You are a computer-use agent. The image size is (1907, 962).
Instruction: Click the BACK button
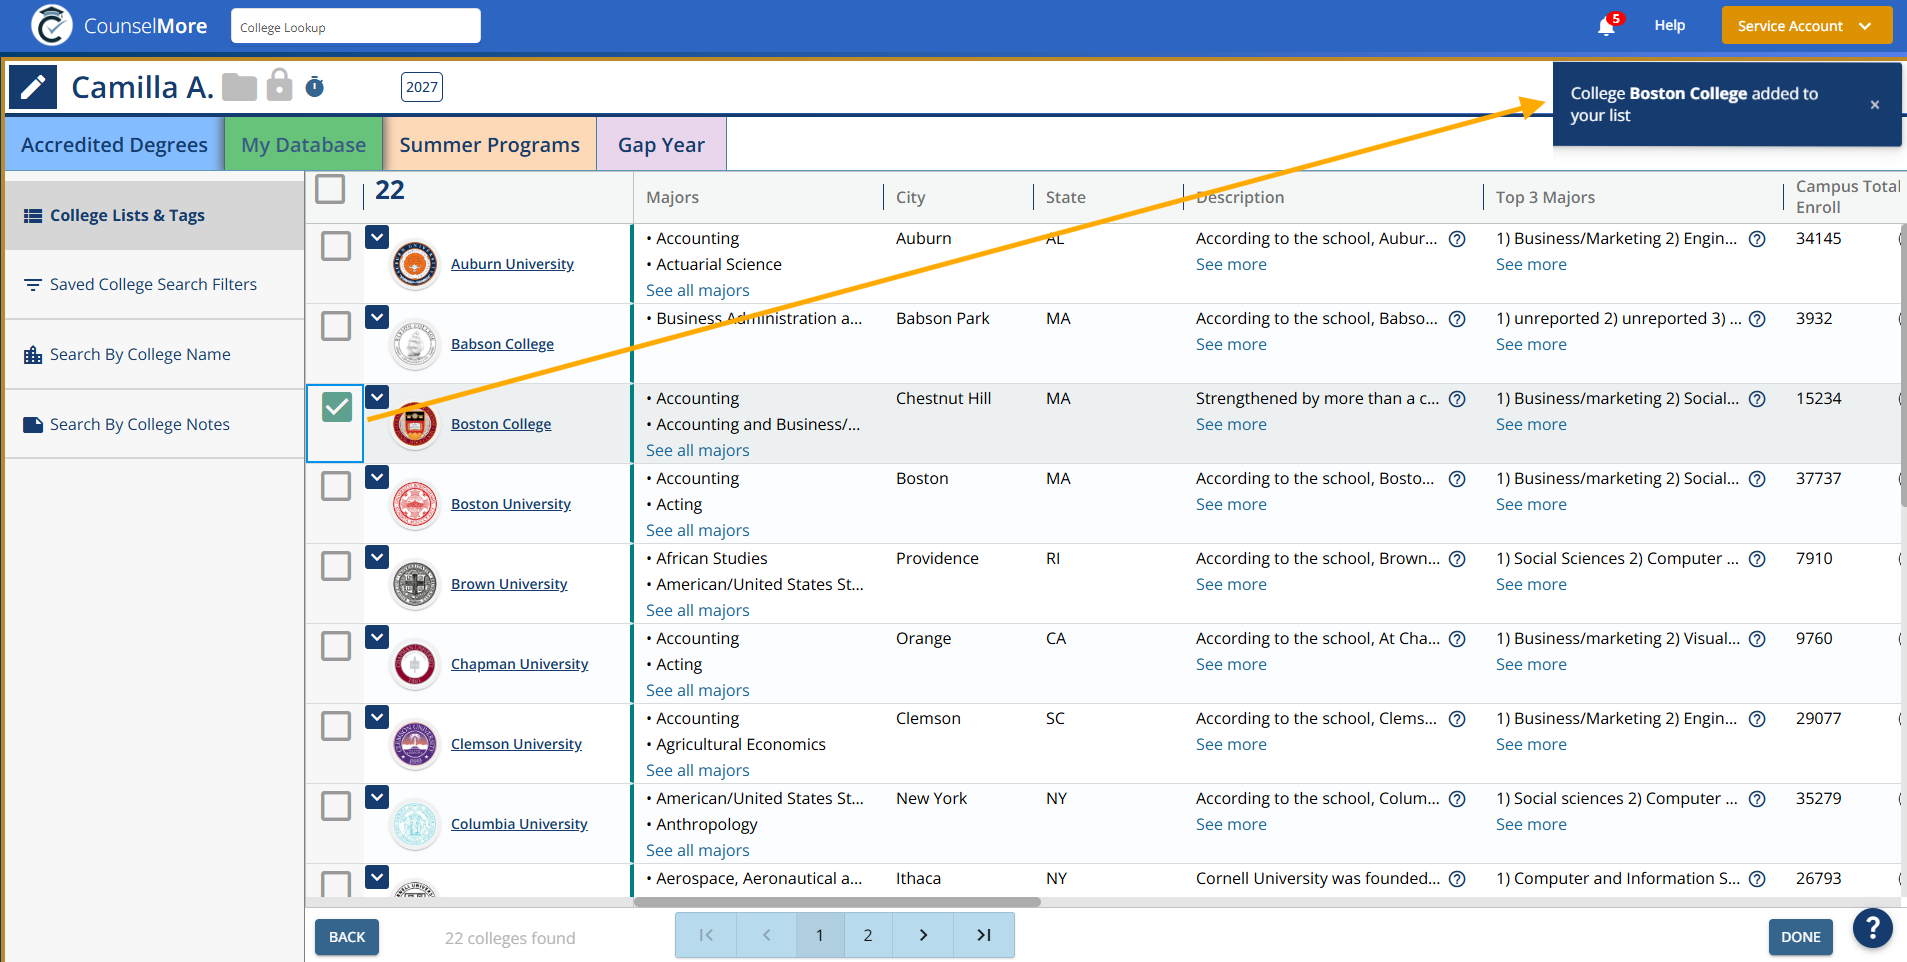coord(347,937)
